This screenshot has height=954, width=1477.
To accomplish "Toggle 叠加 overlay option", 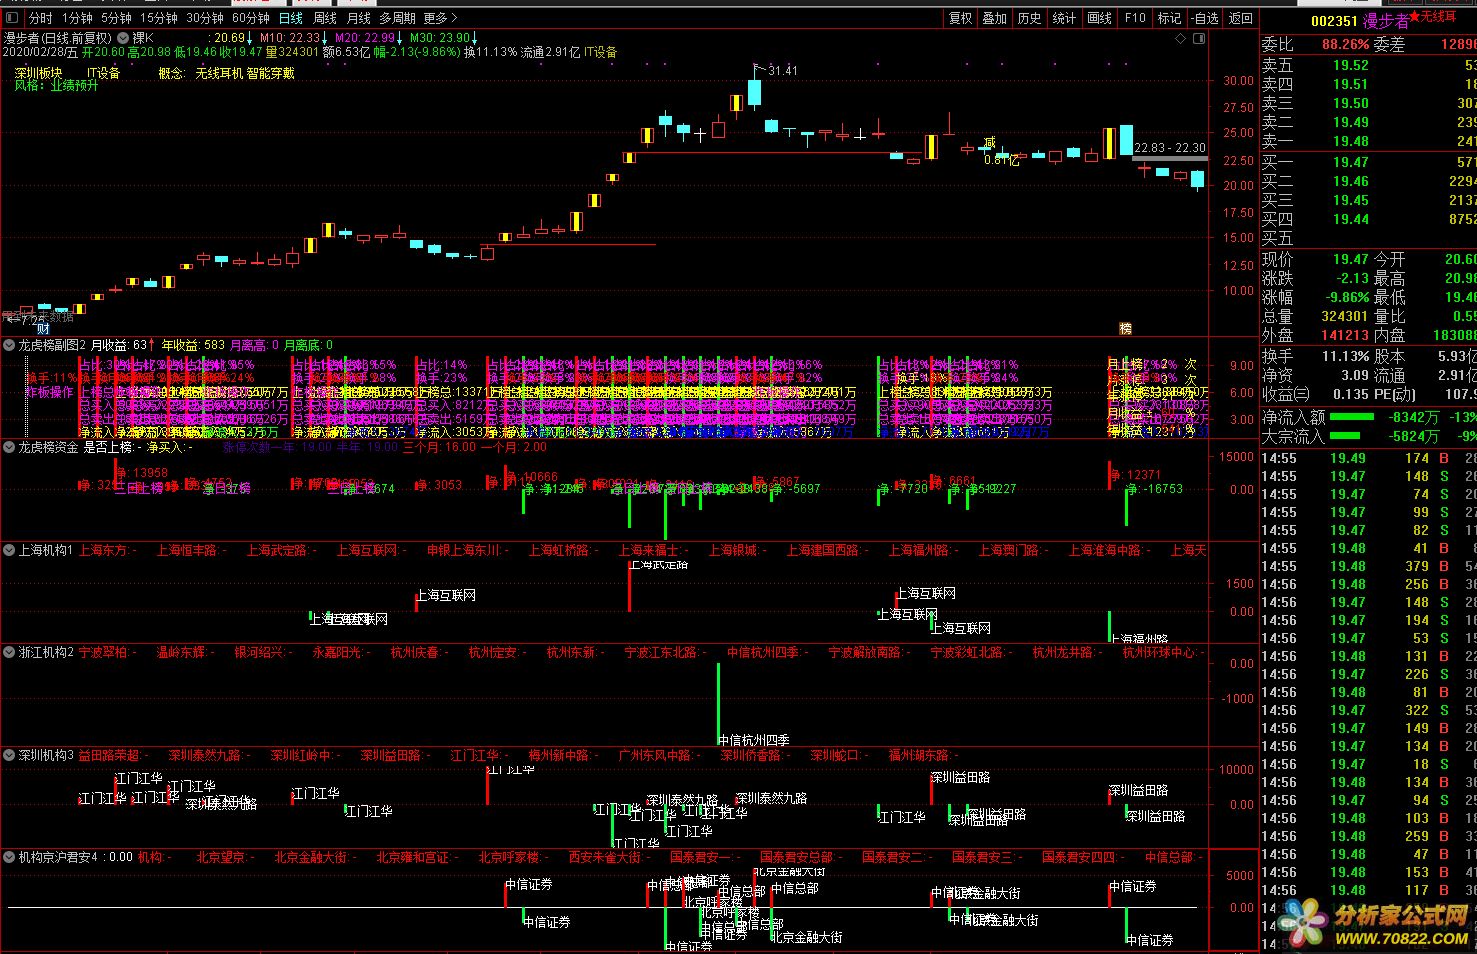I will pos(994,18).
